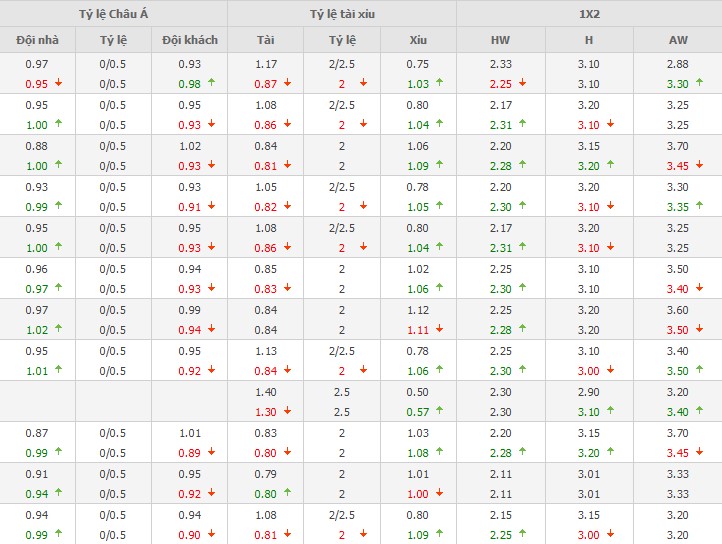The width and height of the screenshot is (722, 544).
Task: Click the green up arrow beside 1.02
Action: 58,330
